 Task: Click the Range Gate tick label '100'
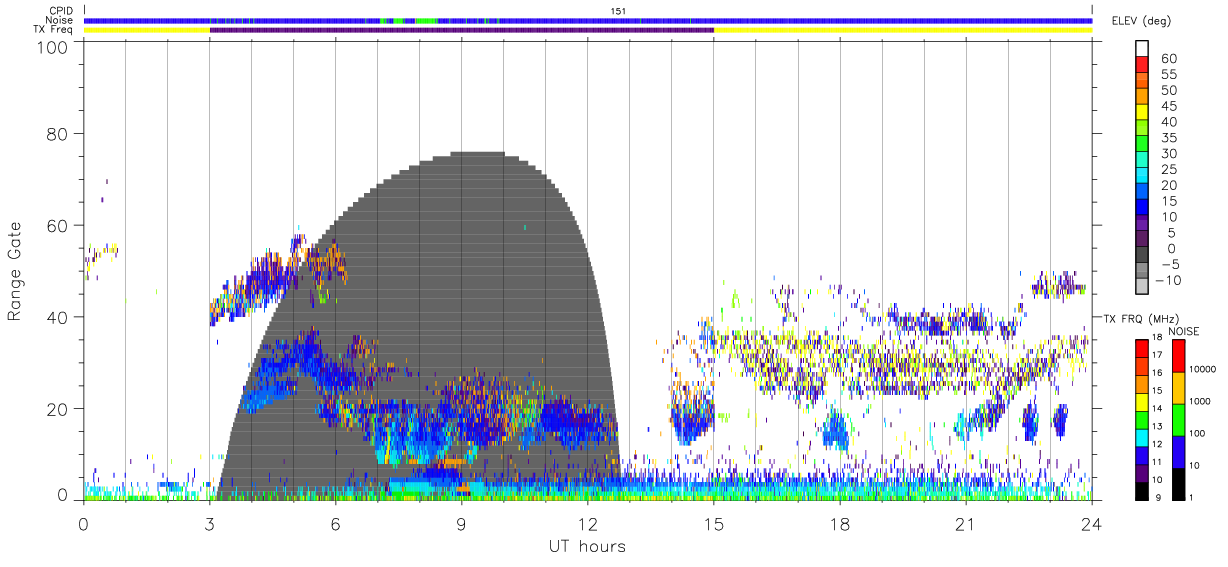54,47
